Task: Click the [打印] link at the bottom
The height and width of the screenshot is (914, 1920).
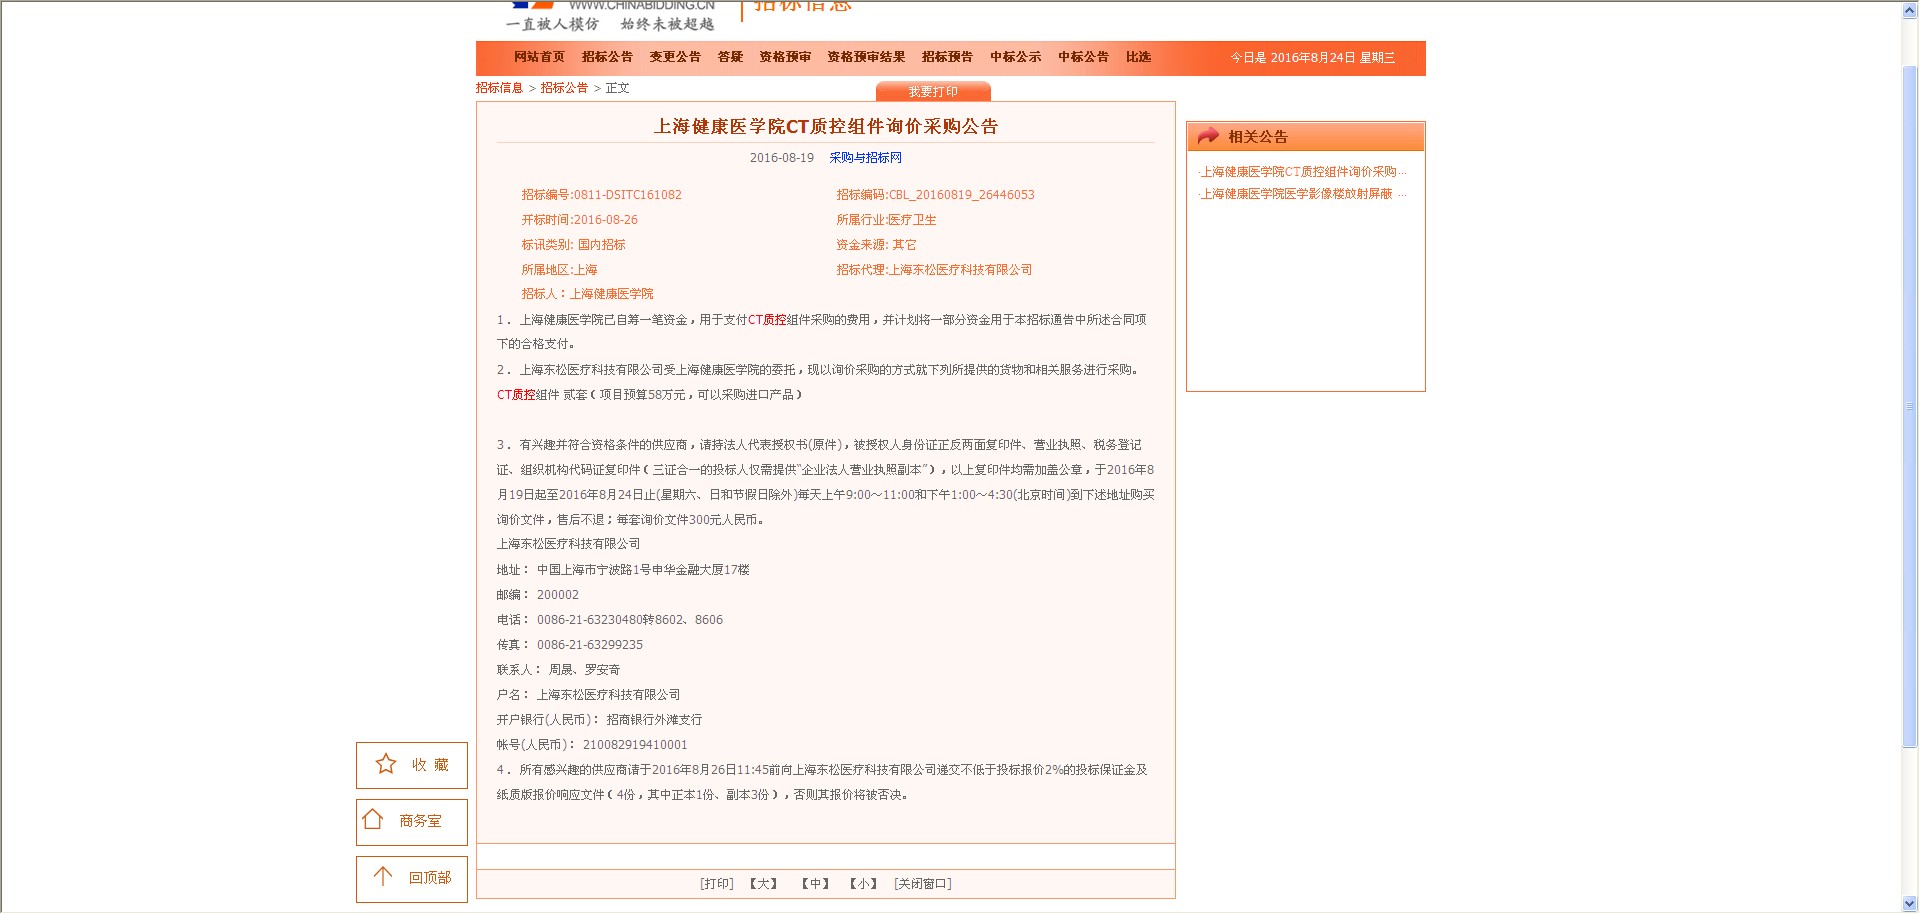Action: (717, 884)
